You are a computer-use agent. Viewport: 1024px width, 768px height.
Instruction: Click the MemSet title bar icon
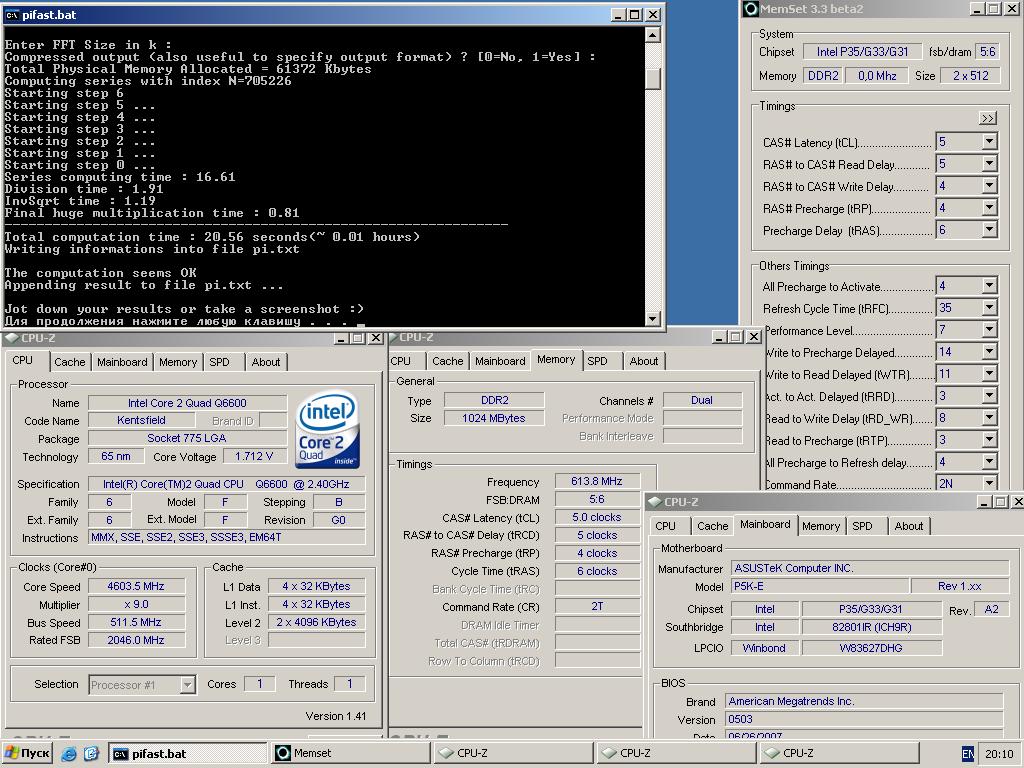pos(751,8)
